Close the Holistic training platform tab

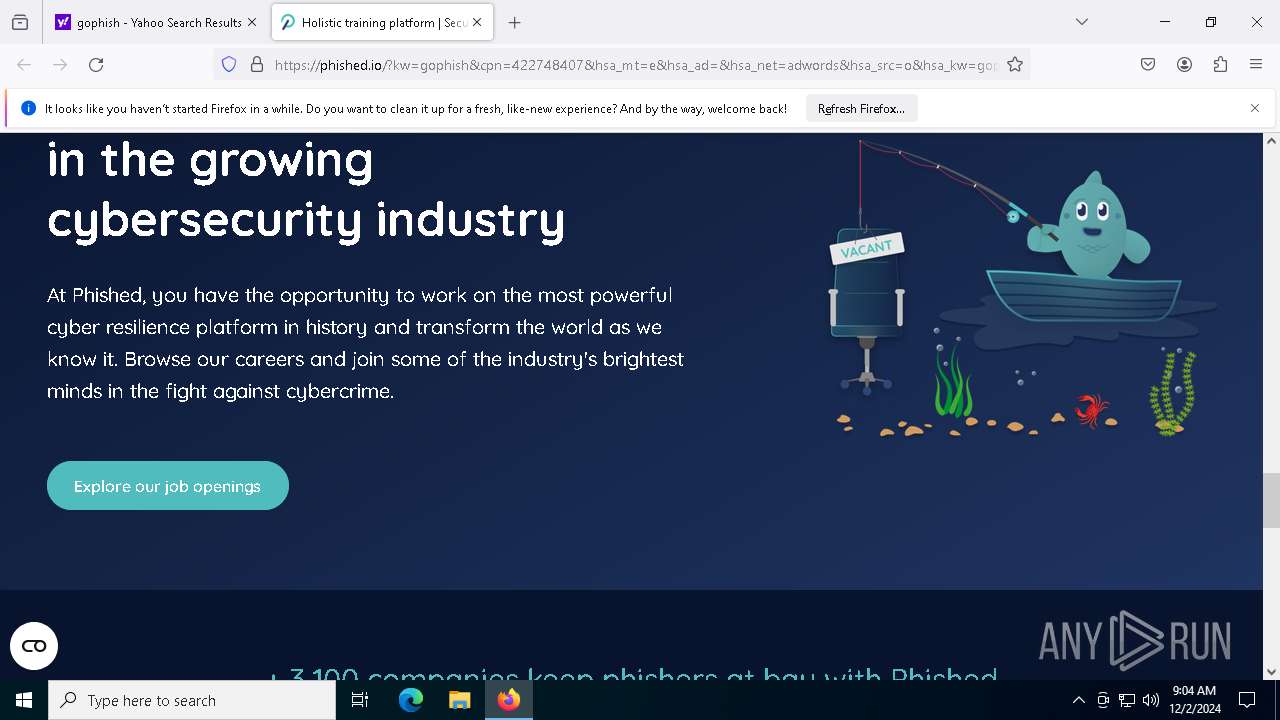(477, 22)
